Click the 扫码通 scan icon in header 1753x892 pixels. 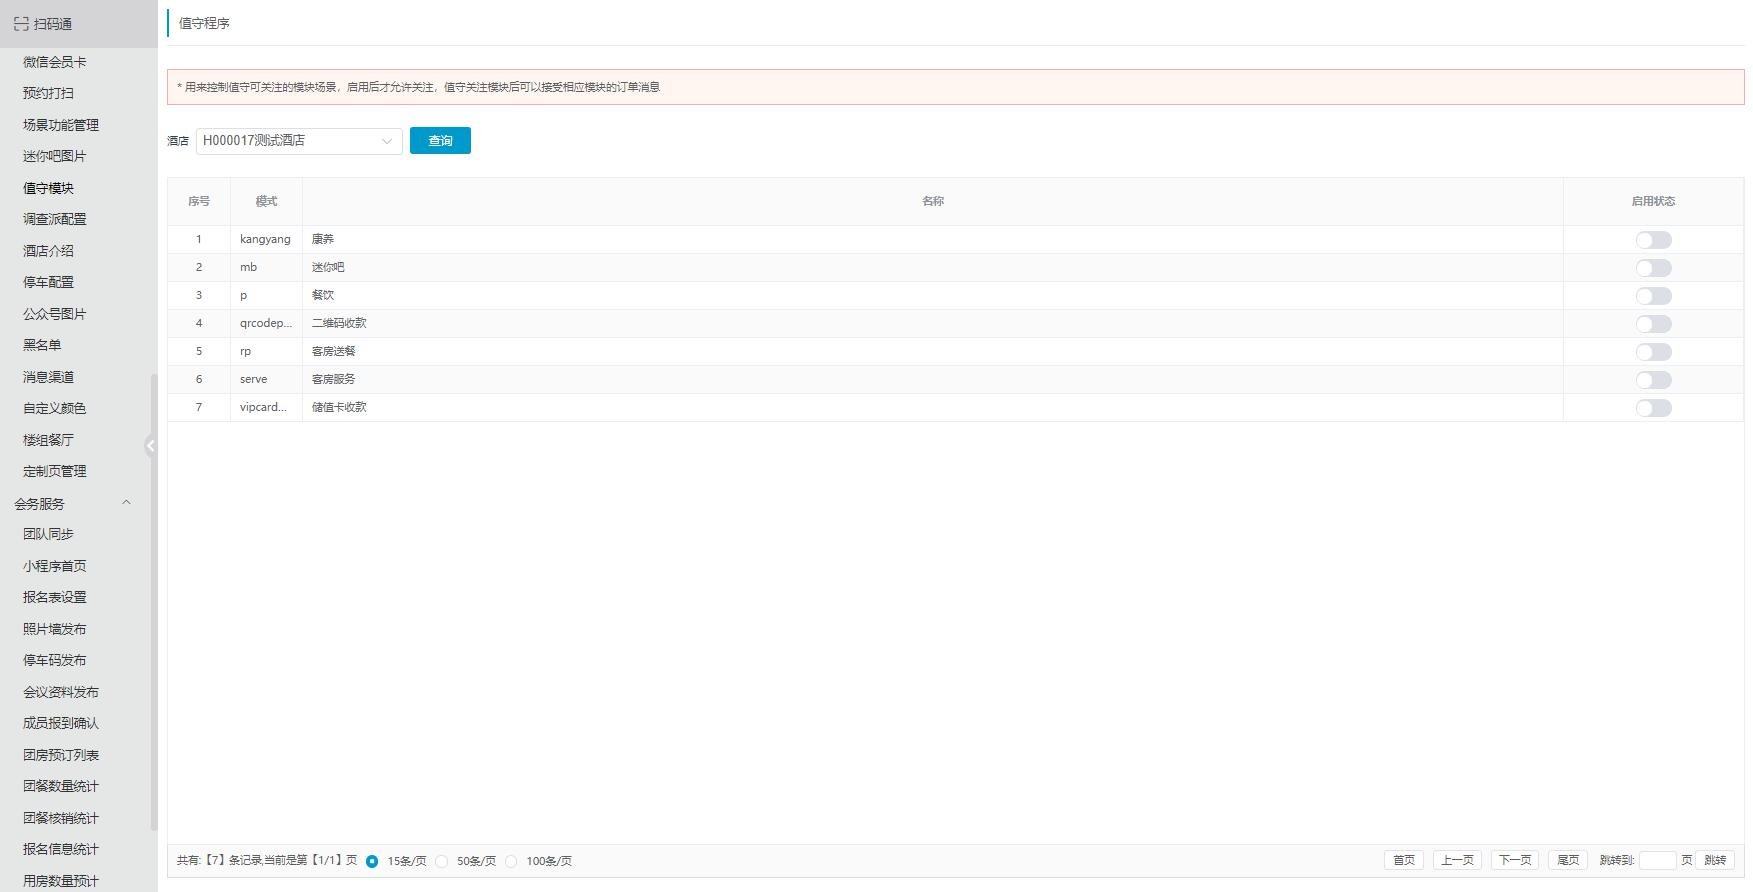click(x=21, y=24)
